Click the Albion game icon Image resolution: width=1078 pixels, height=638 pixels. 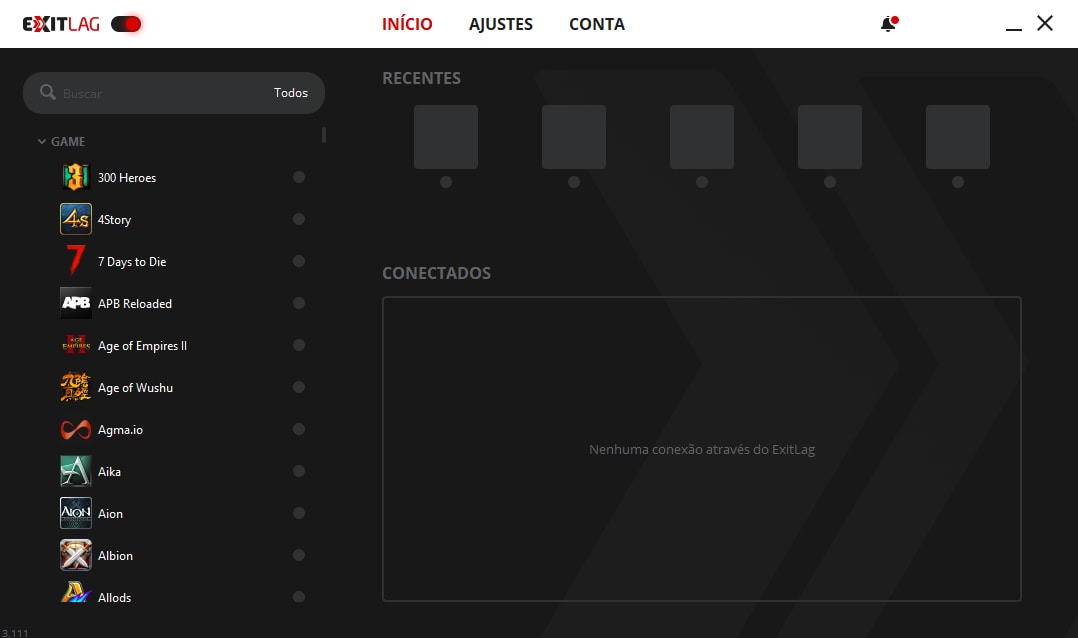76,555
